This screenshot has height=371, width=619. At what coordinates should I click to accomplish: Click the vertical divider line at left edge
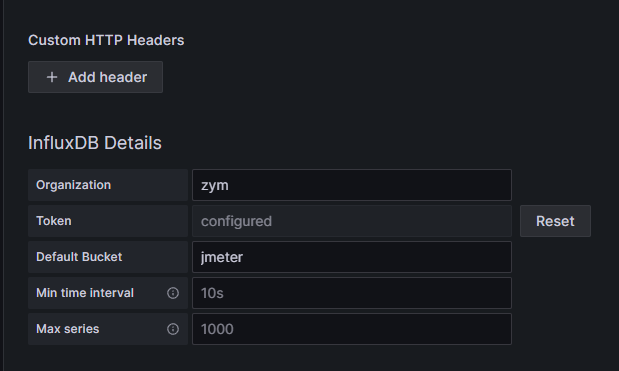pyautogui.click(x=3, y=186)
